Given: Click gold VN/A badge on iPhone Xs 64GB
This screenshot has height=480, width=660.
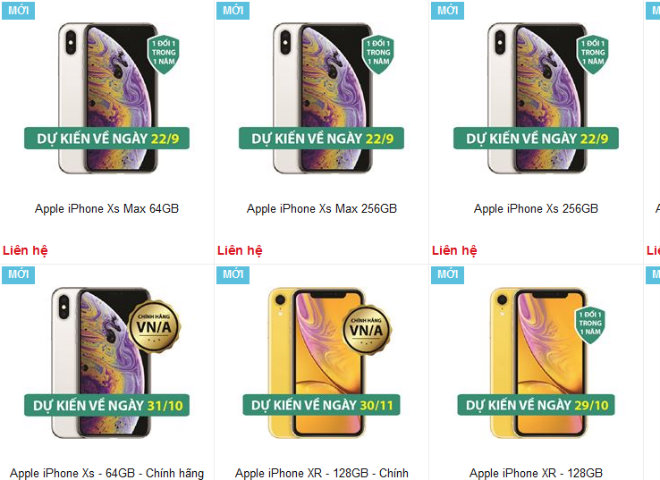Looking at the screenshot, I should (x=154, y=326).
